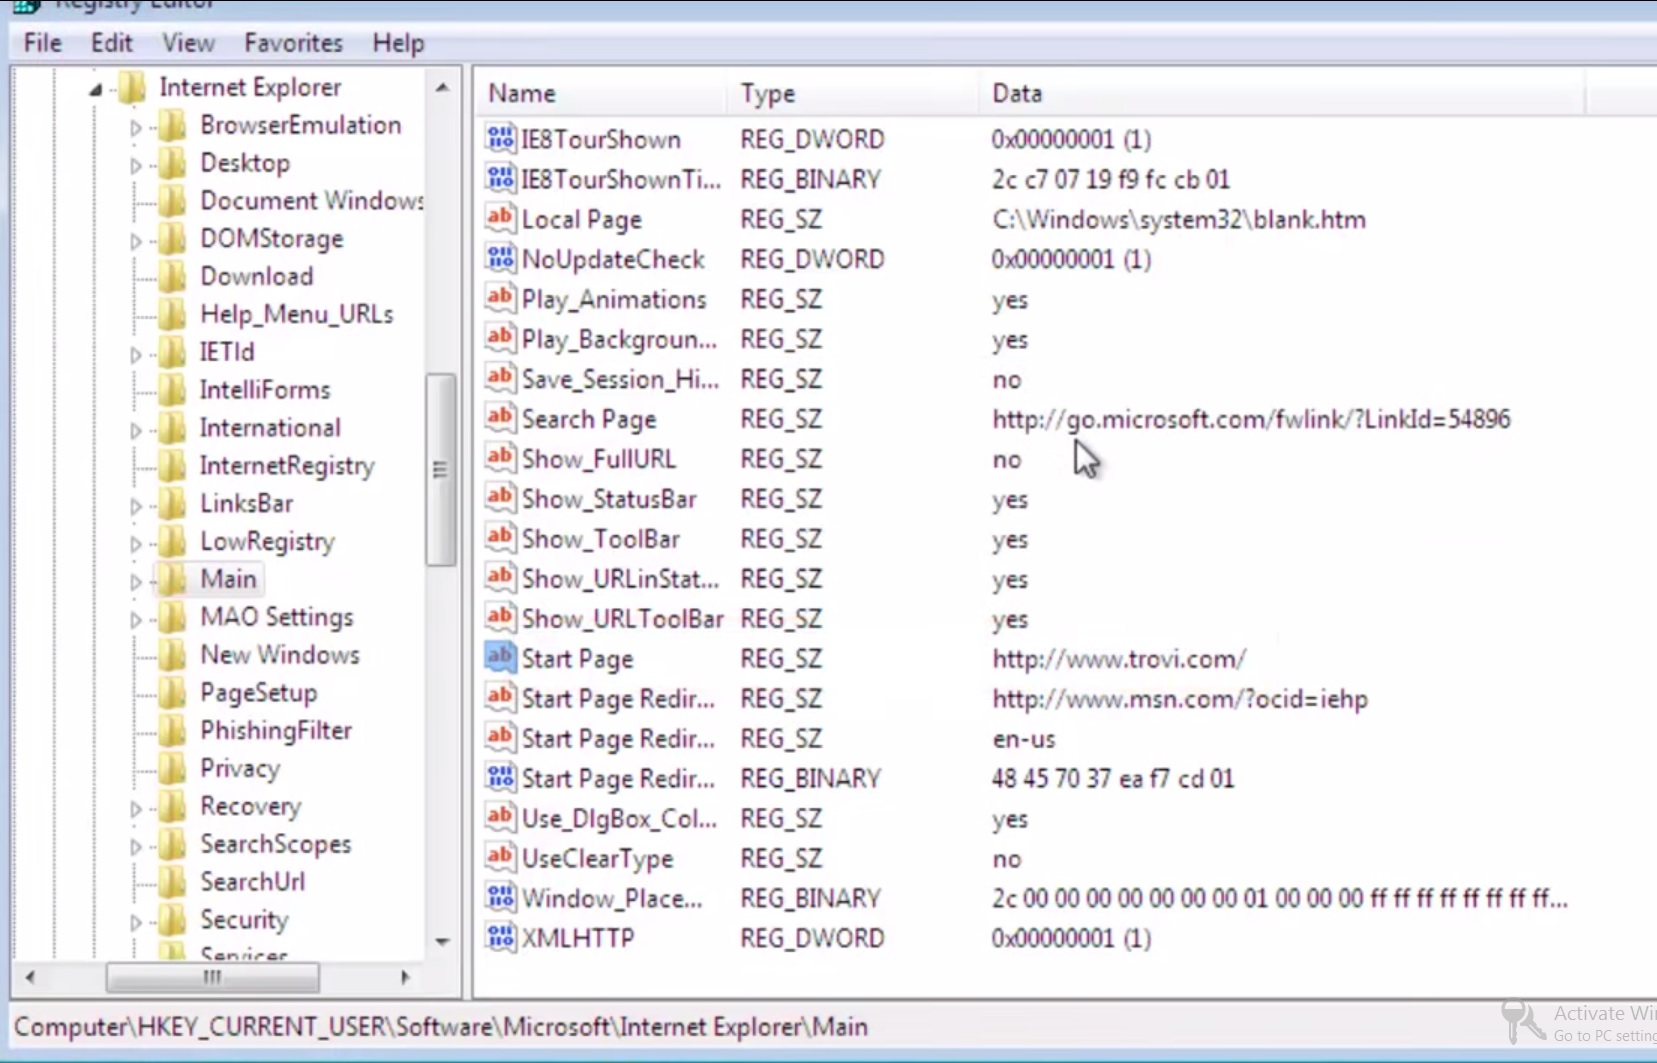Click the XMLHTTP DWORD value icon
This screenshot has height=1063, width=1657.
pos(500,937)
